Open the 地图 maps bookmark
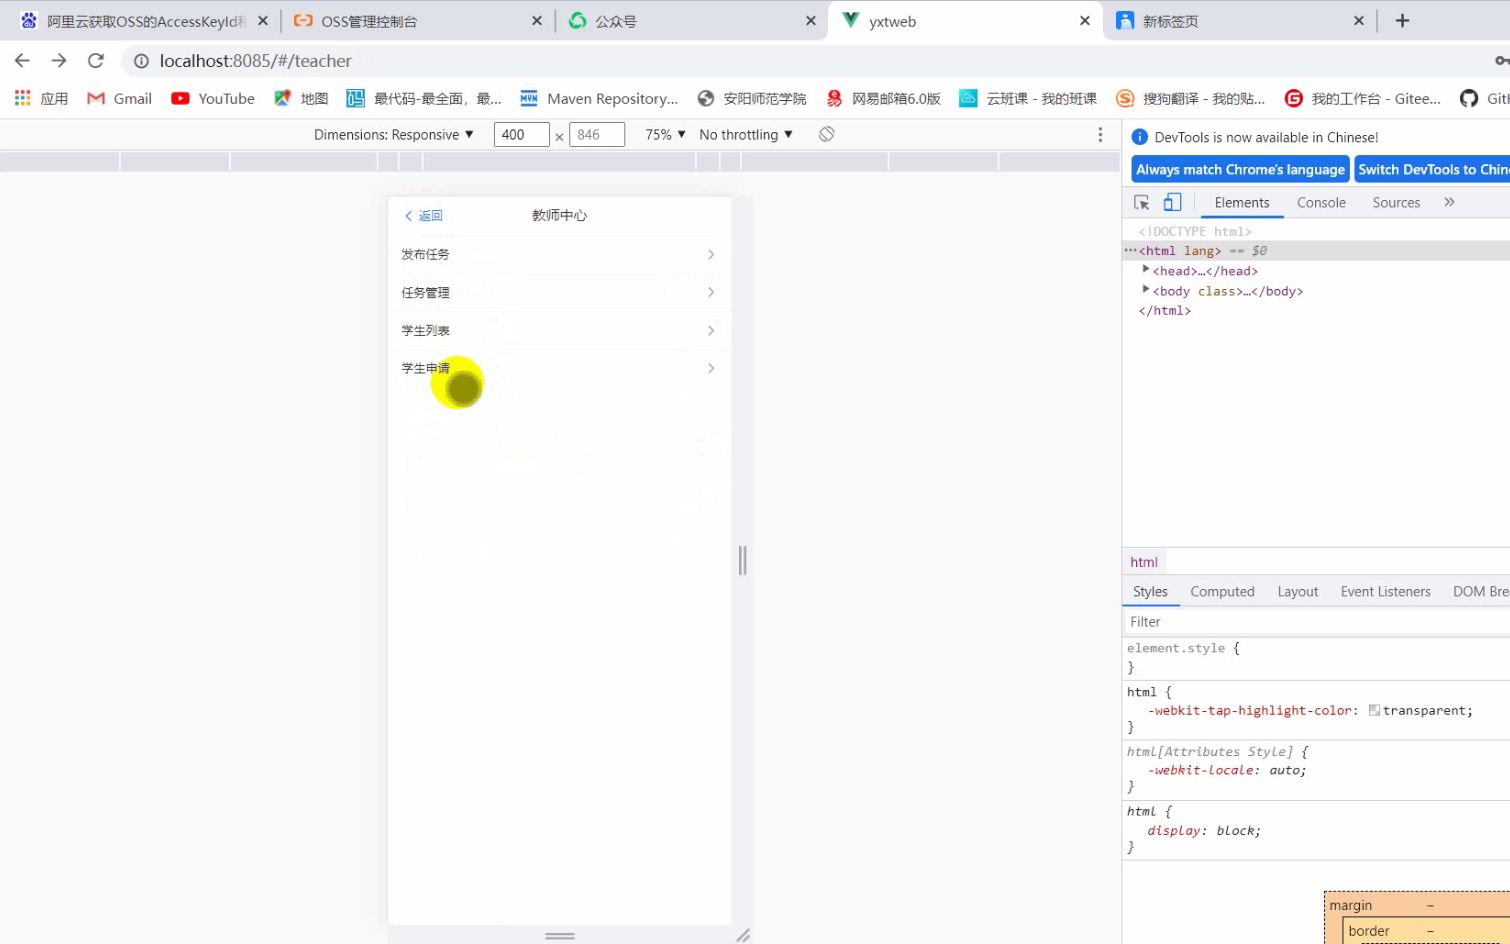The height and width of the screenshot is (944, 1510). pos(301,98)
